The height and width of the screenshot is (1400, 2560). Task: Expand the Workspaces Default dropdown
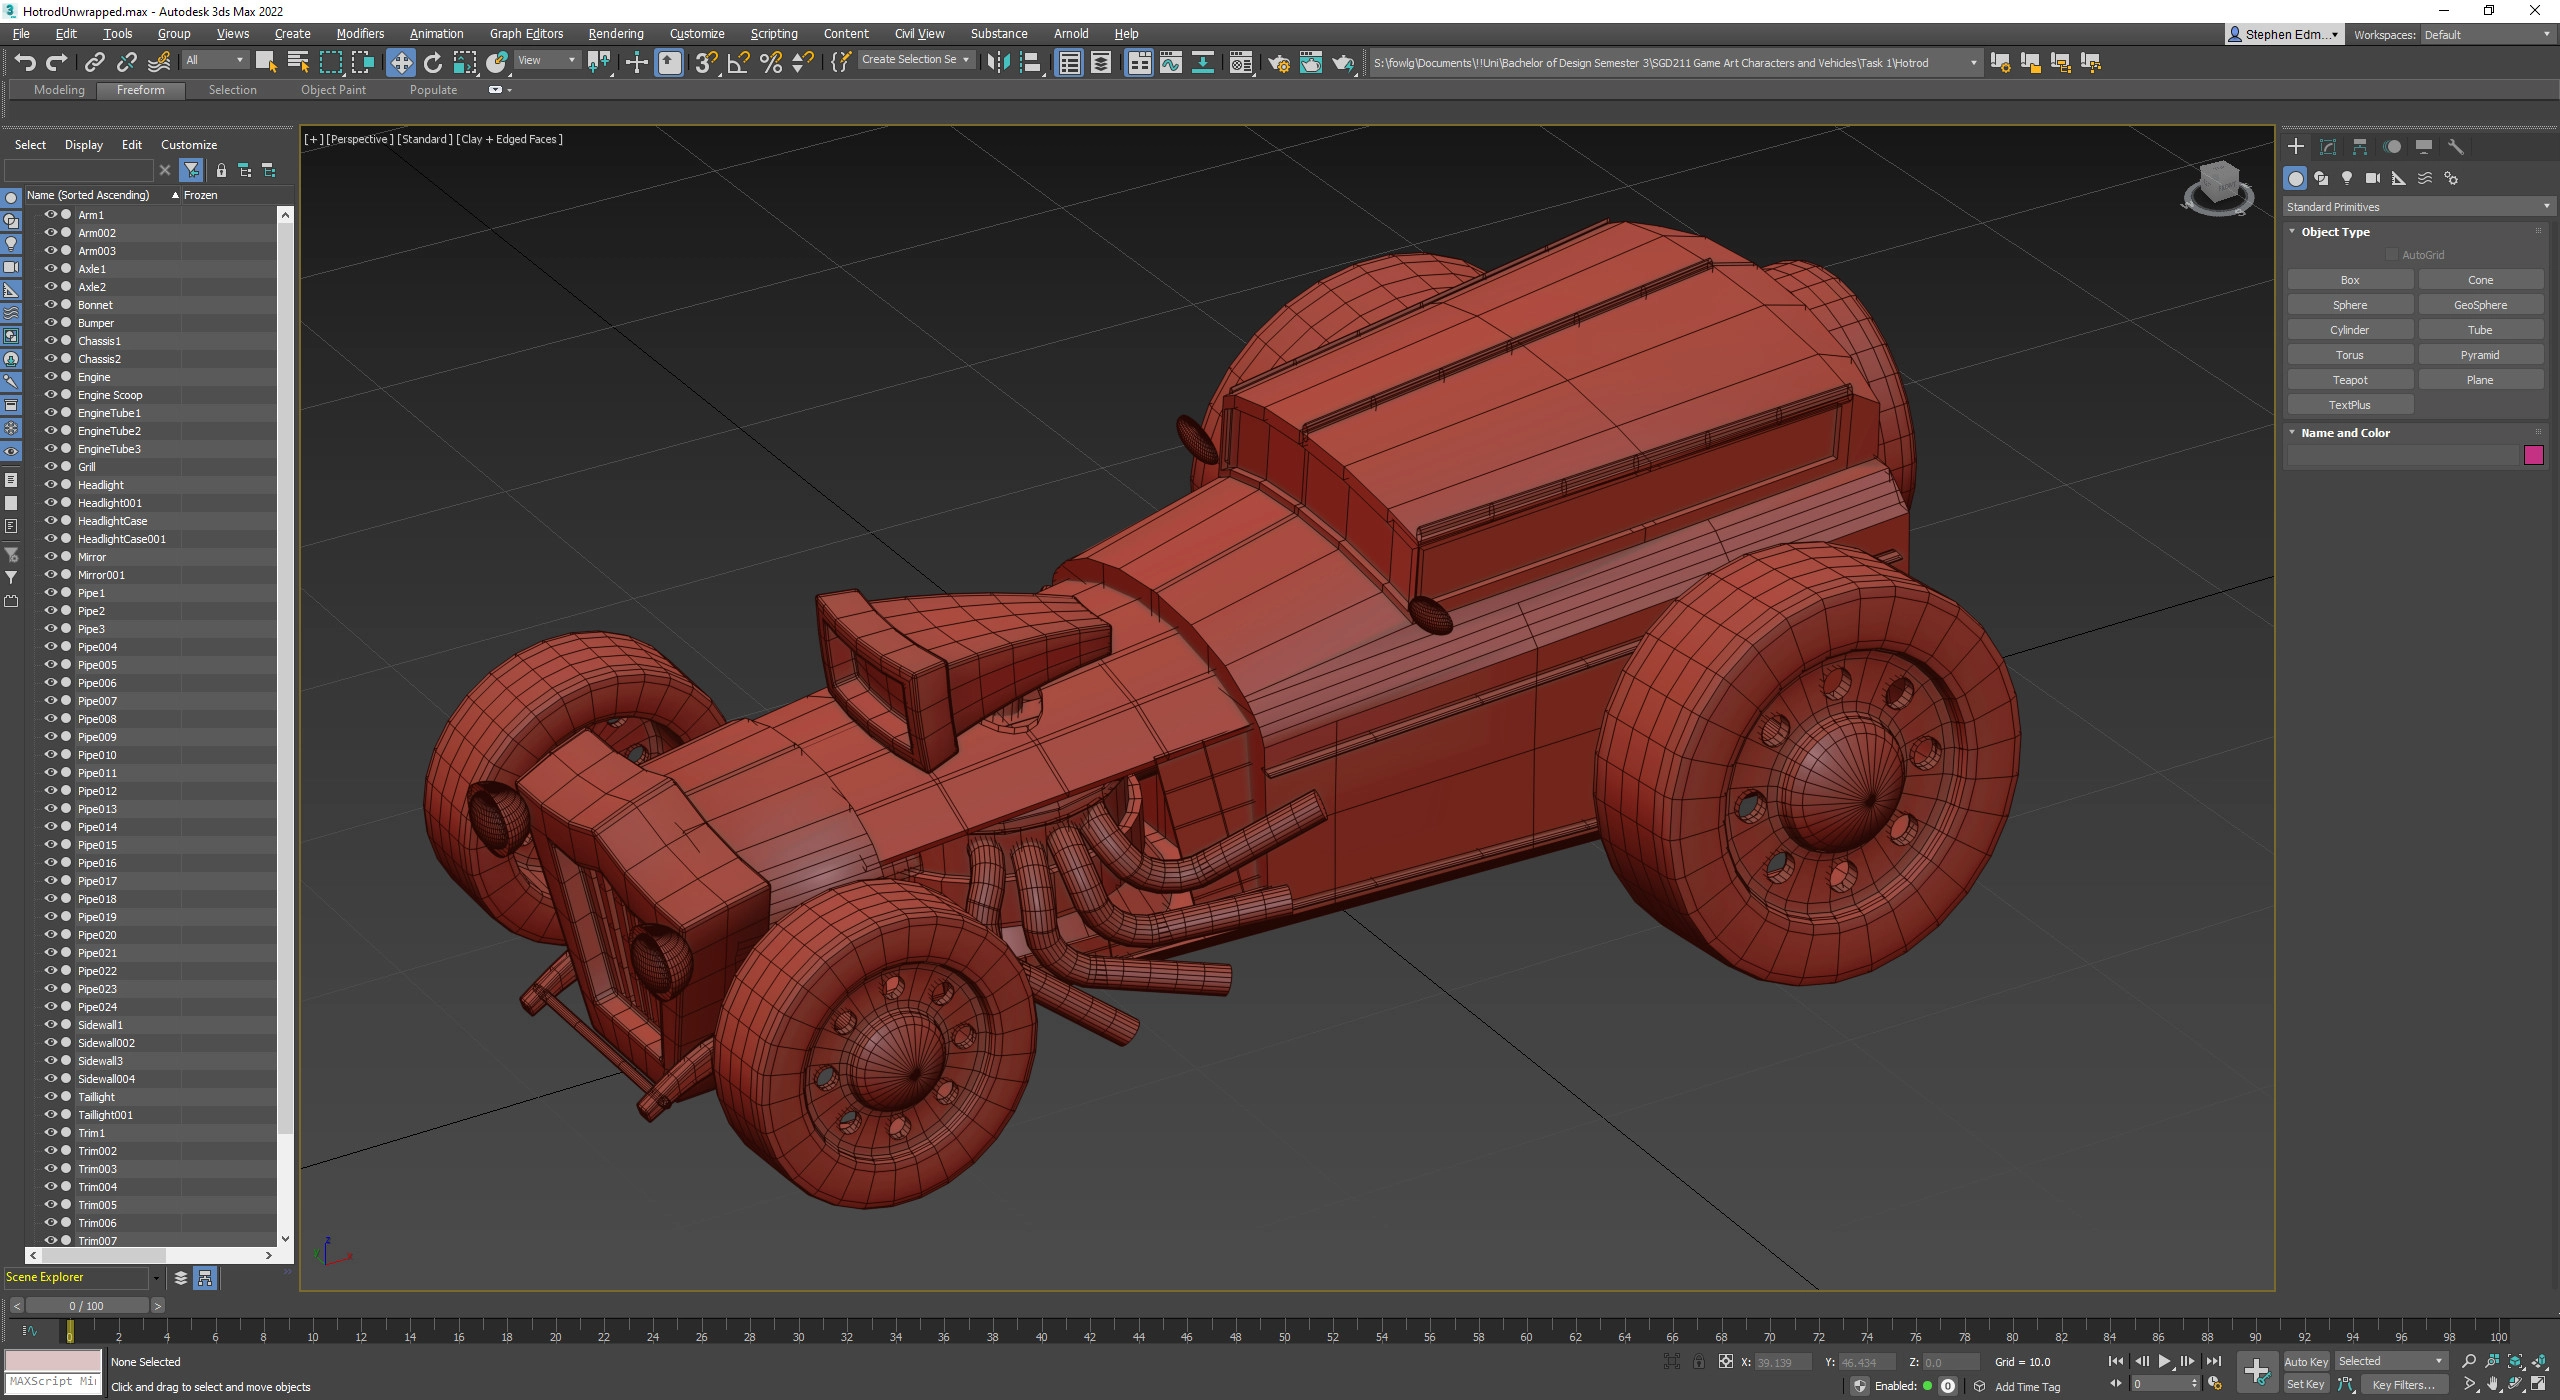click(x=2486, y=35)
